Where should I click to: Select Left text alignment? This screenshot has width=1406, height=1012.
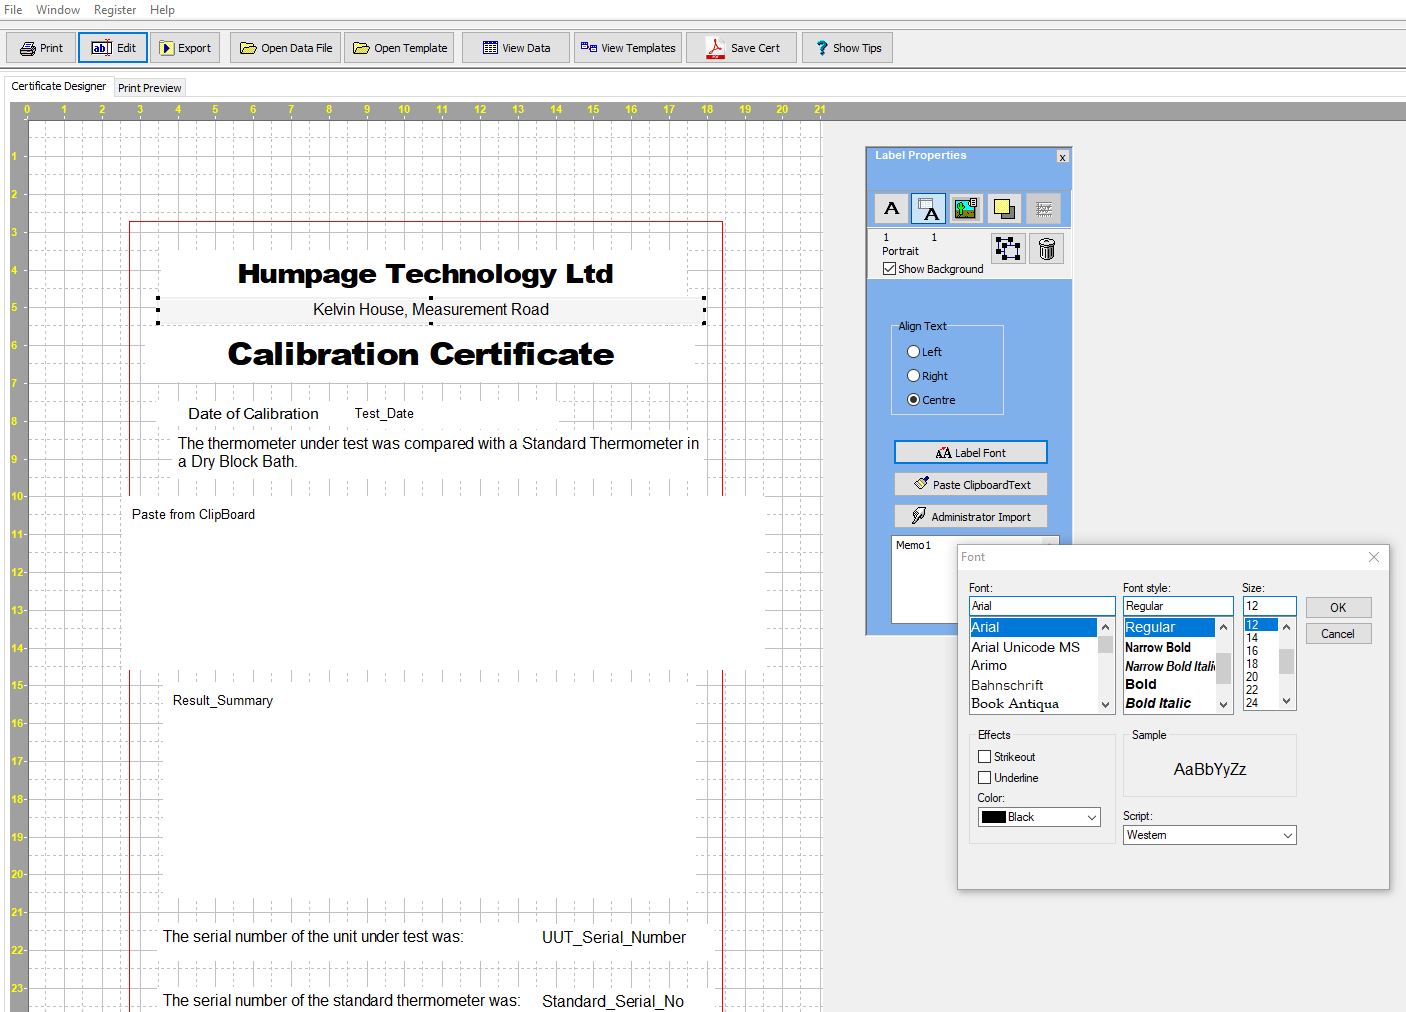click(x=913, y=352)
